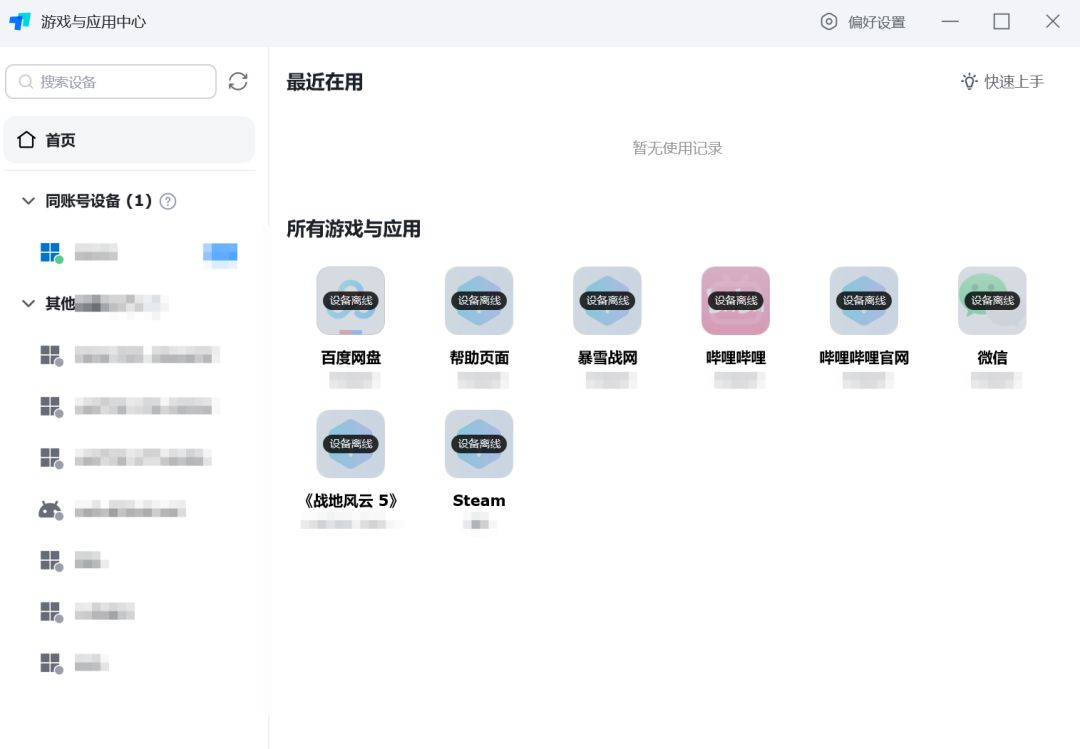Viewport: 1080px width, 749px height.
Task: Maximize the 游戏与应用中心 window
Action: tap(1001, 22)
